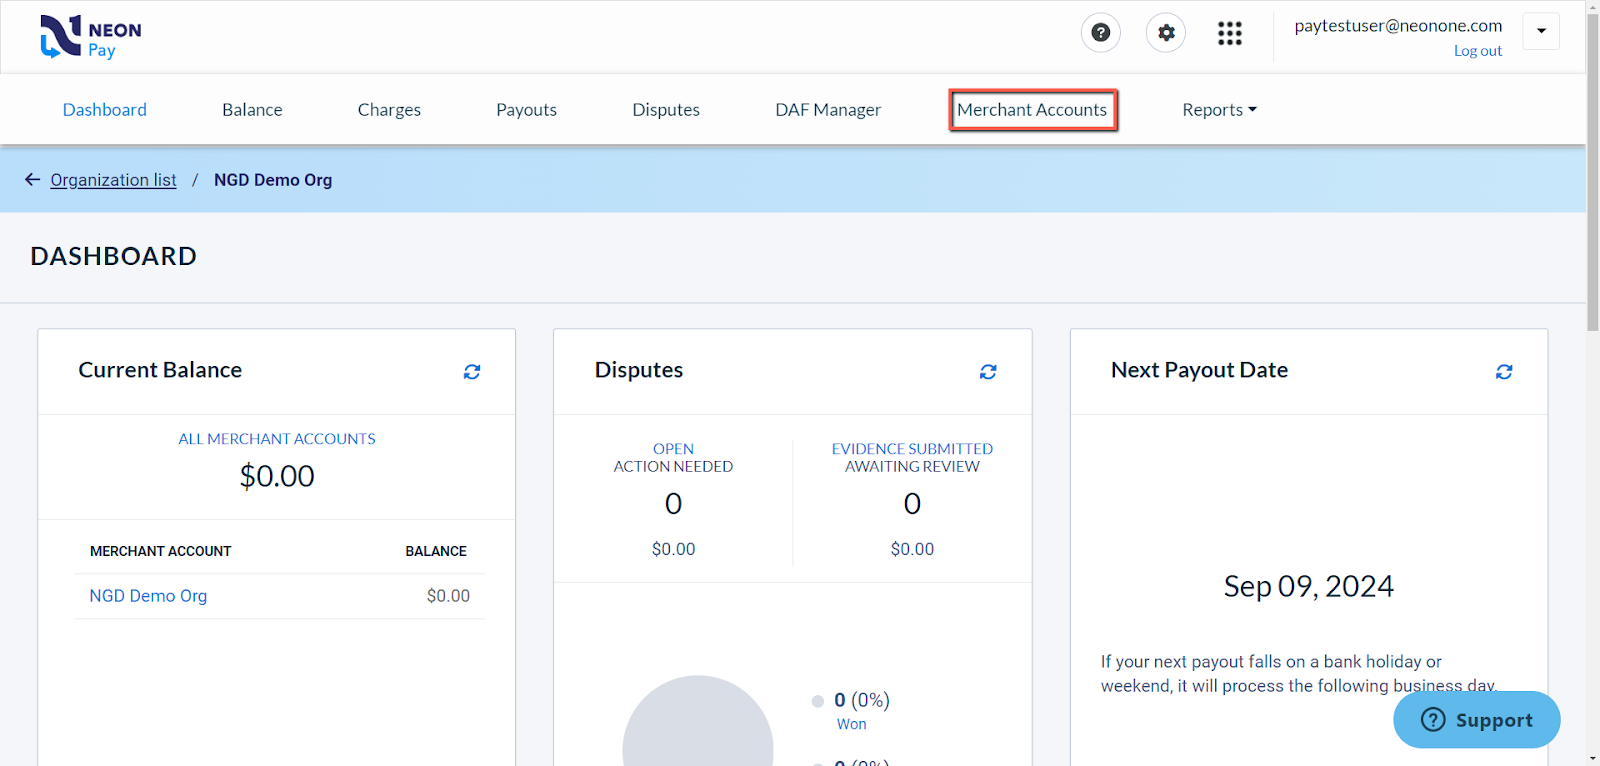The image size is (1600, 766).
Task: Select the Disputes tab
Action: (666, 110)
